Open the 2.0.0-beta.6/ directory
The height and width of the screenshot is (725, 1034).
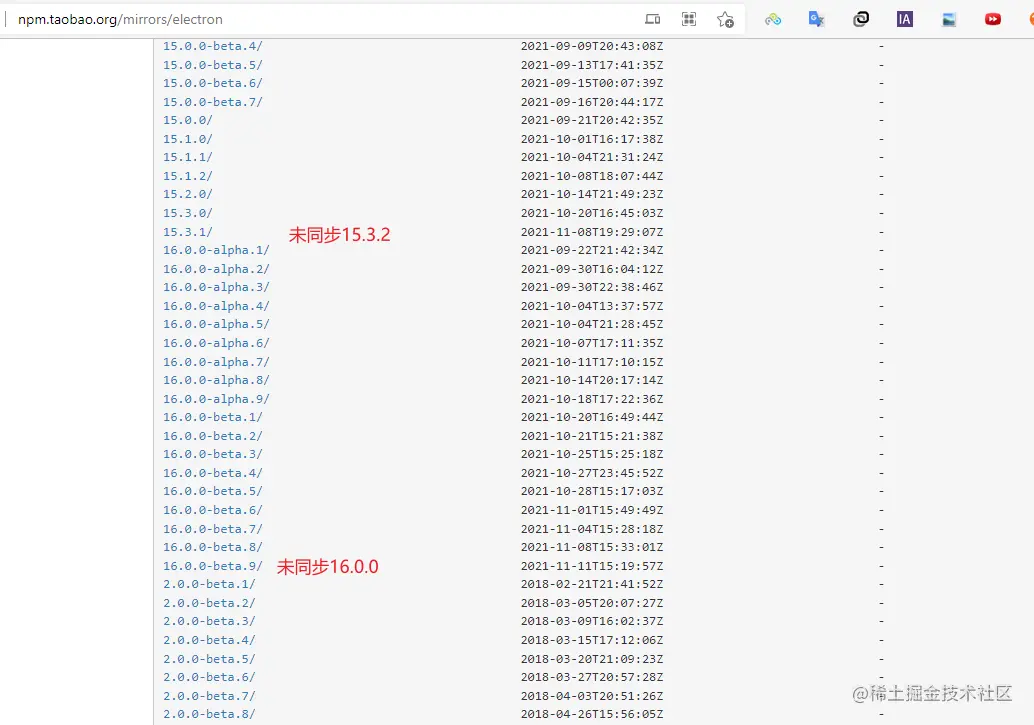tap(209, 677)
